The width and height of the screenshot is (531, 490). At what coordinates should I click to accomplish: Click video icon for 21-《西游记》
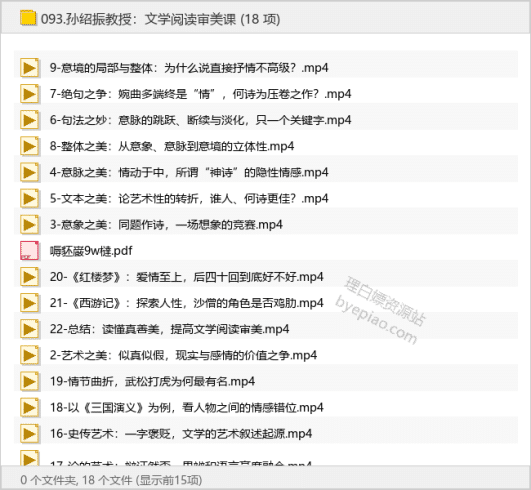point(29,303)
